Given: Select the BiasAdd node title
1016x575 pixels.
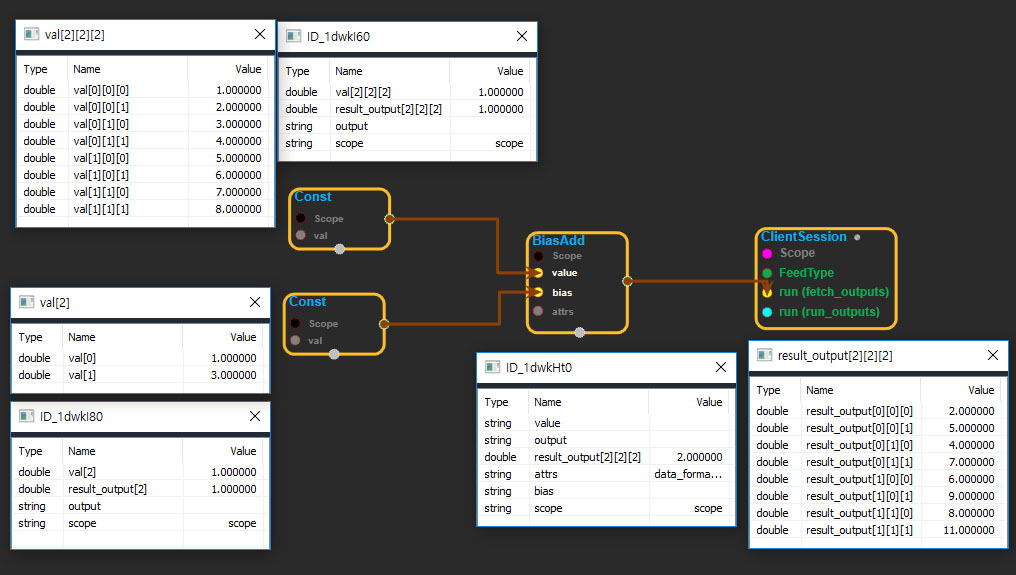Looking at the screenshot, I should [x=558, y=241].
